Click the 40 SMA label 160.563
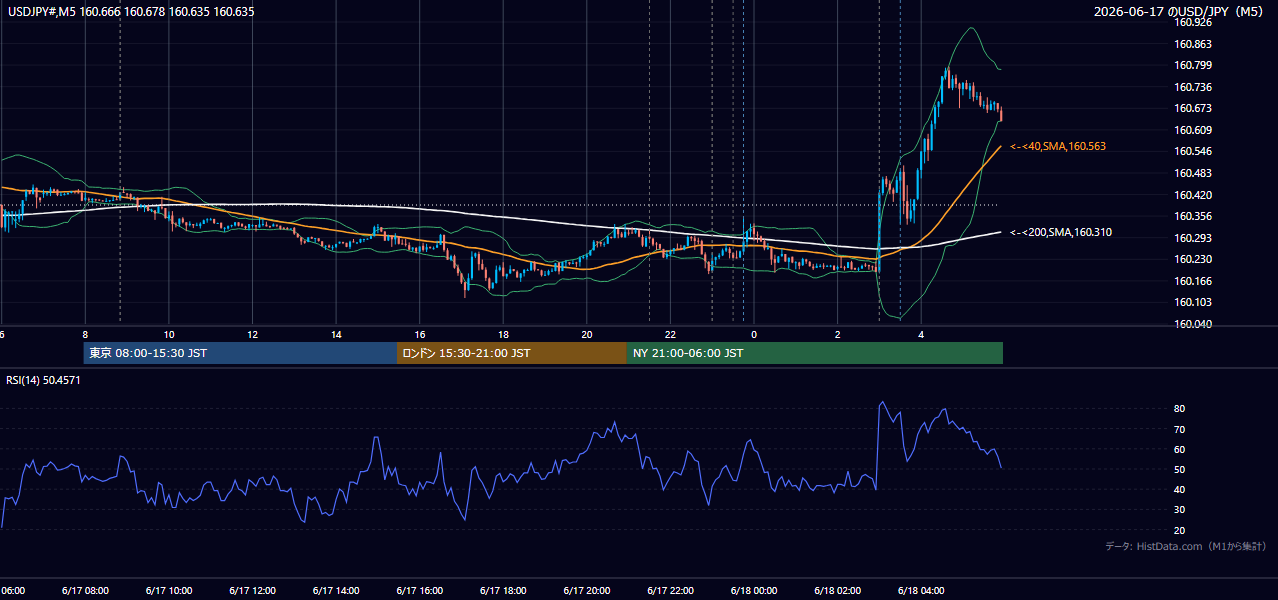Image resolution: width=1278 pixels, height=600 pixels. point(1058,146)
